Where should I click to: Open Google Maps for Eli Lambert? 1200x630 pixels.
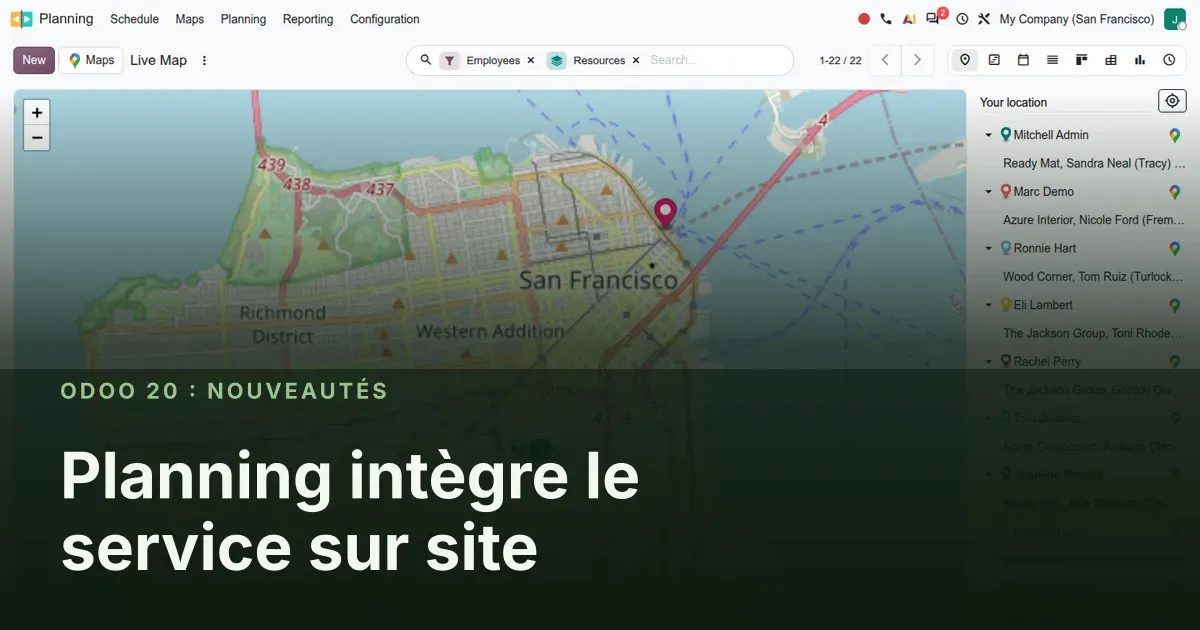1175,305
